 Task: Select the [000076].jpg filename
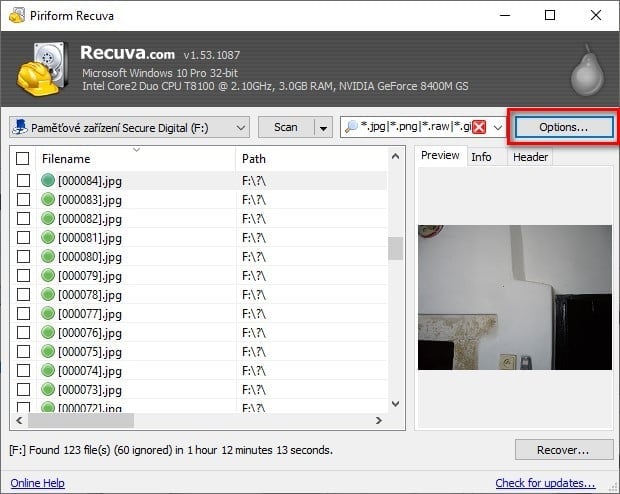(x=90, y=333)
